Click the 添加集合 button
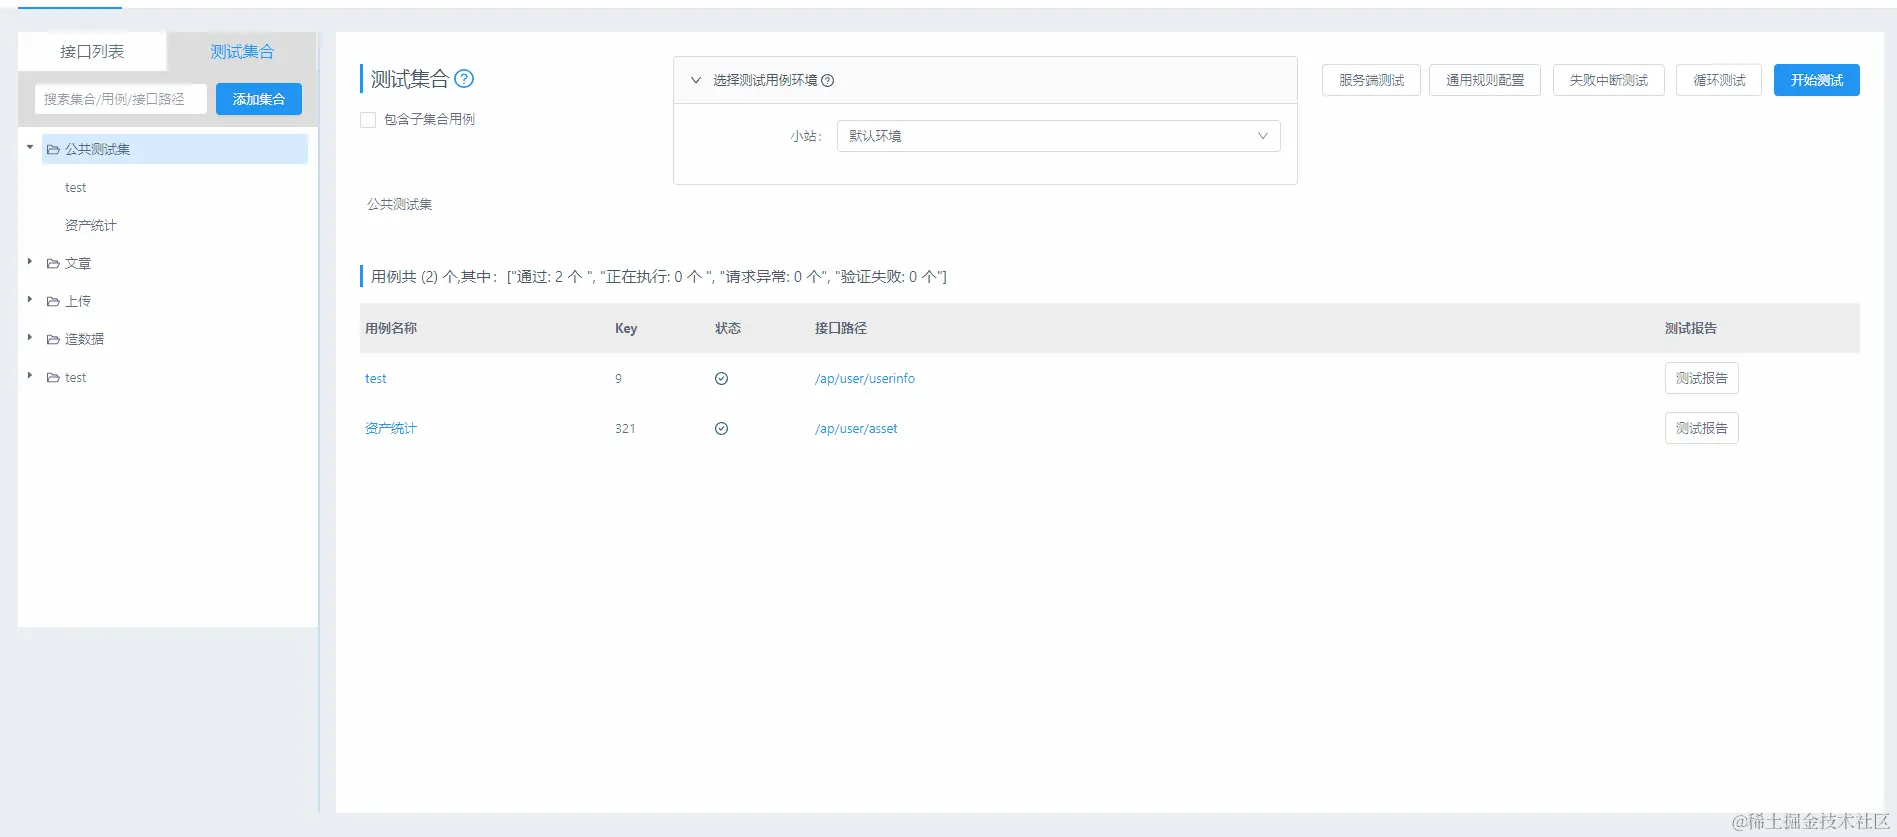The width and height of the screenshot is (1897, 837). 259,99
